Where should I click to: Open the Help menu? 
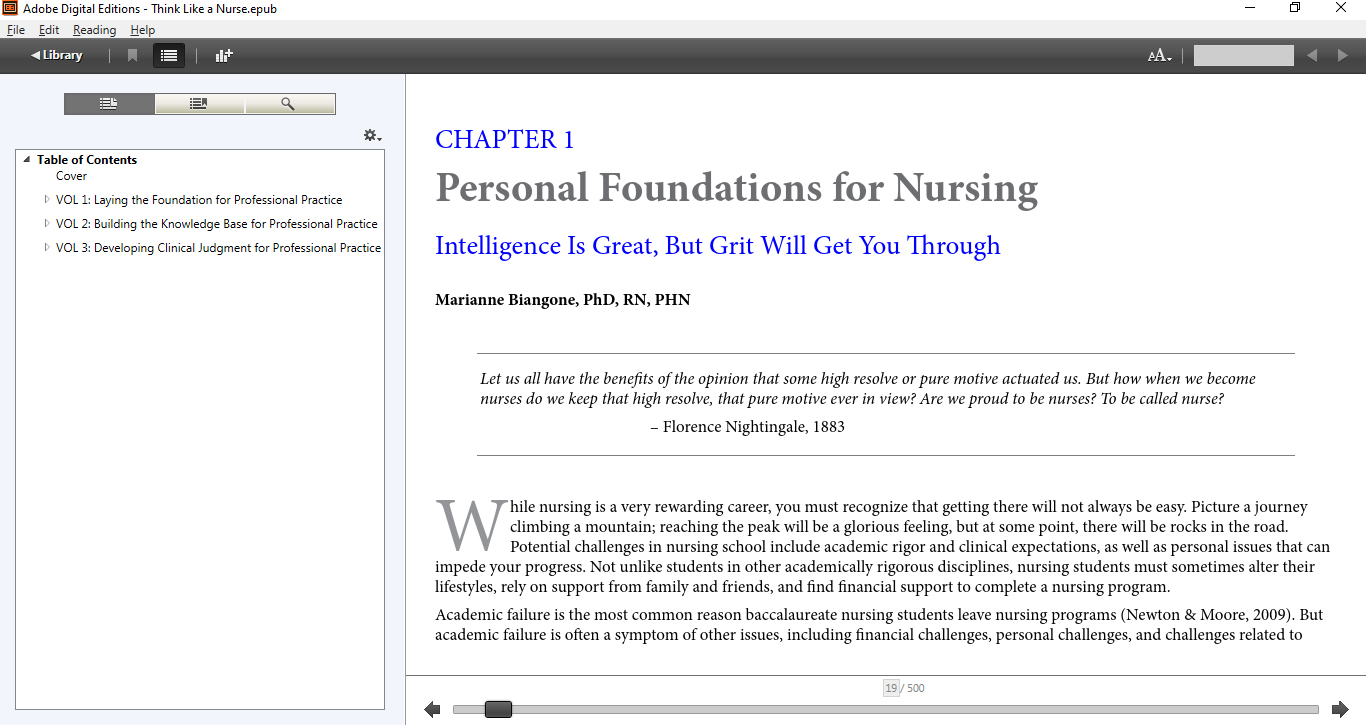[x=143, y=30]
